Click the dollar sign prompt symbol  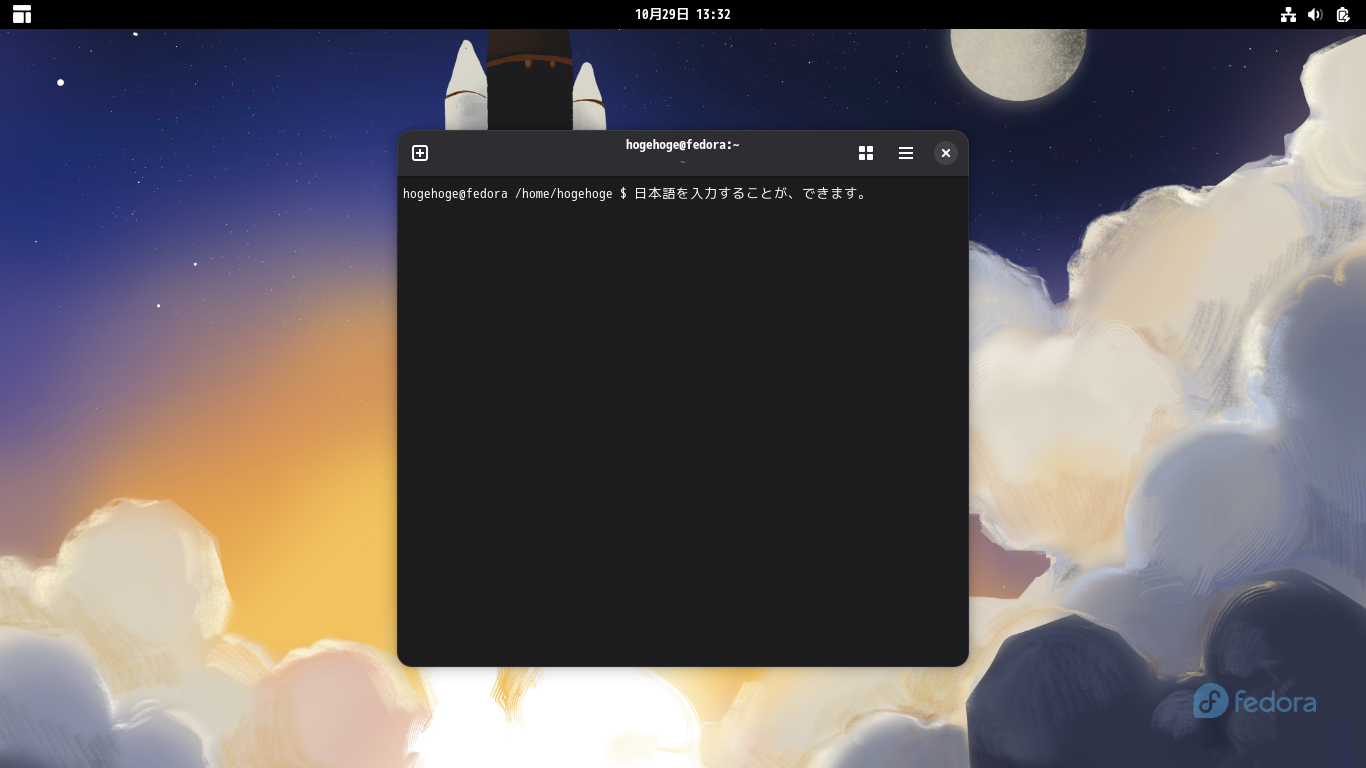click(620, 194)
